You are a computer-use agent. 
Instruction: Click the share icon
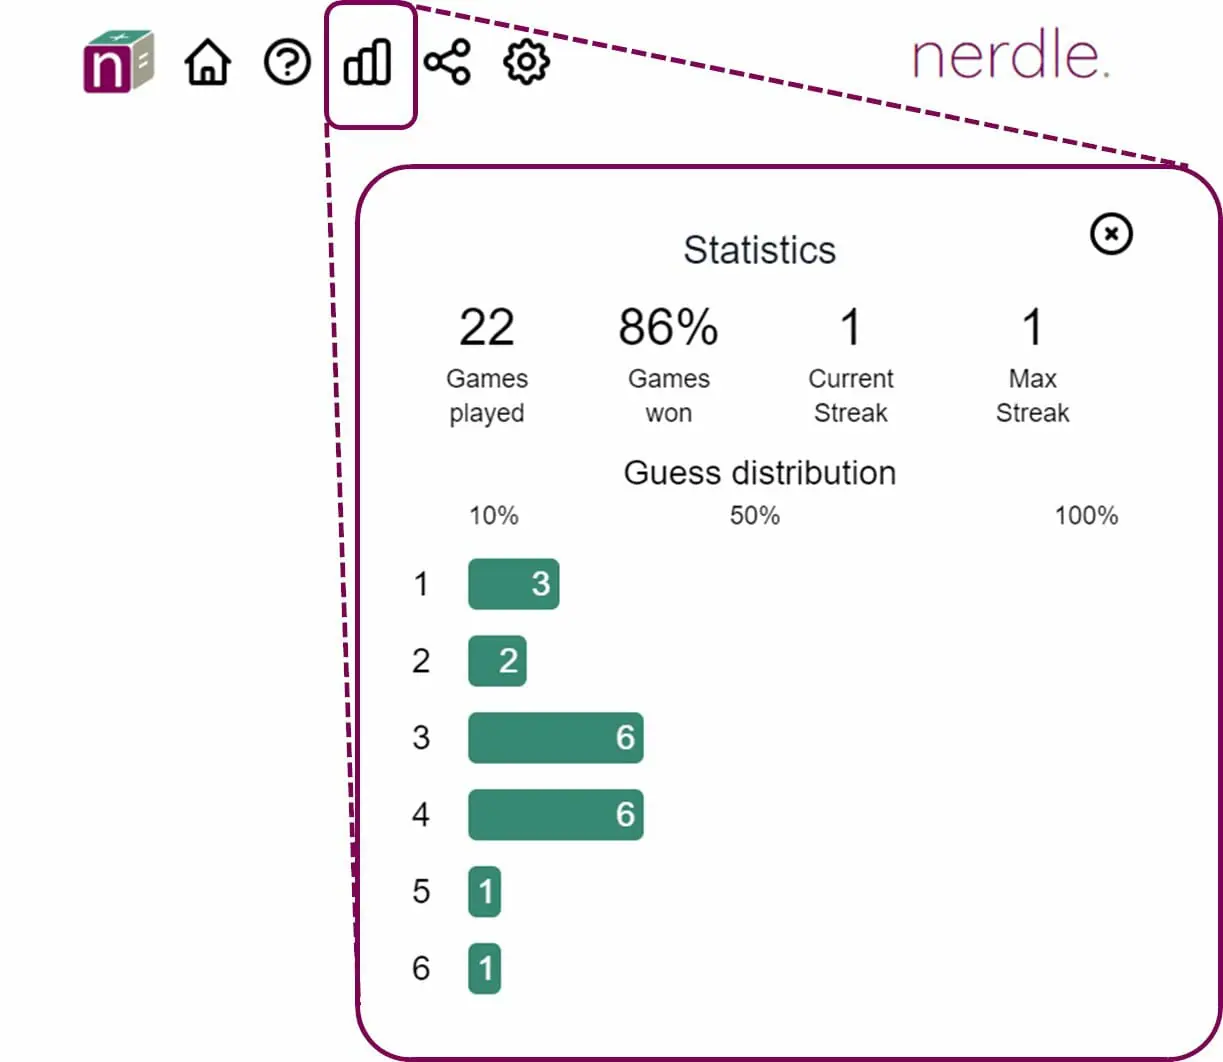pos(447,64)
